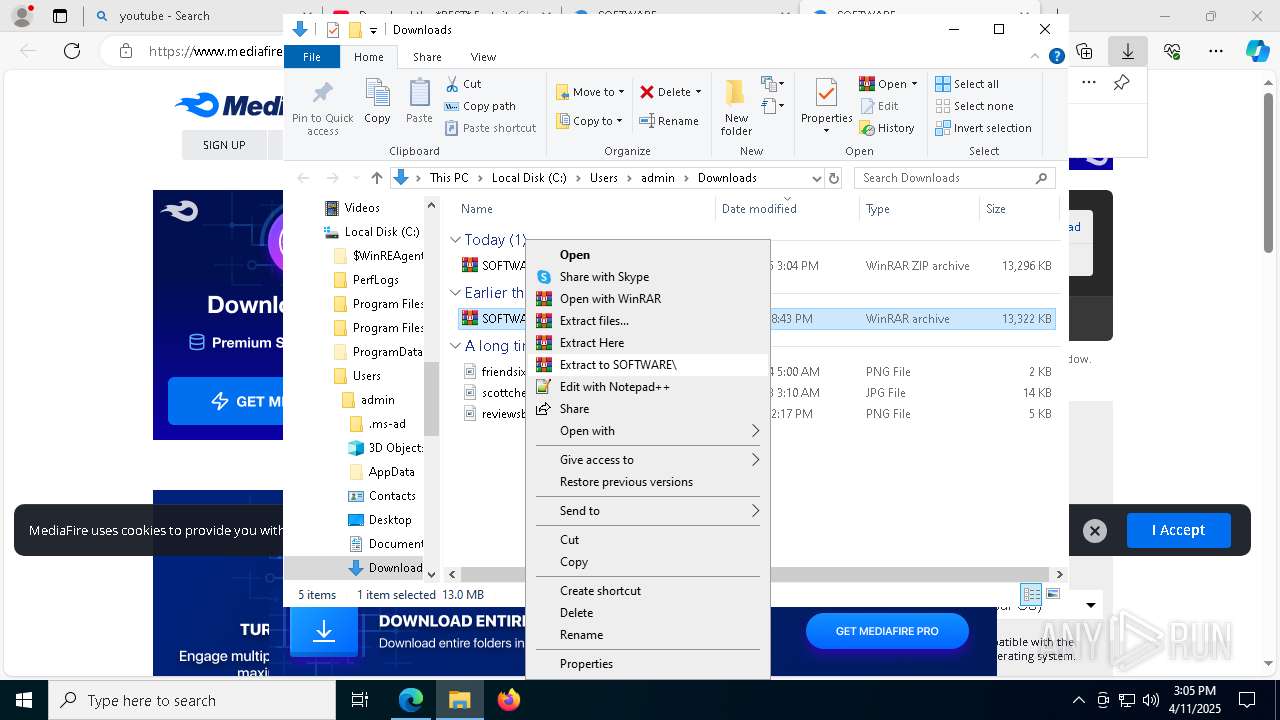The image size is (1280, 720).
Task: Switch to the View ribbon tab
Action: [x=483, y=57]
